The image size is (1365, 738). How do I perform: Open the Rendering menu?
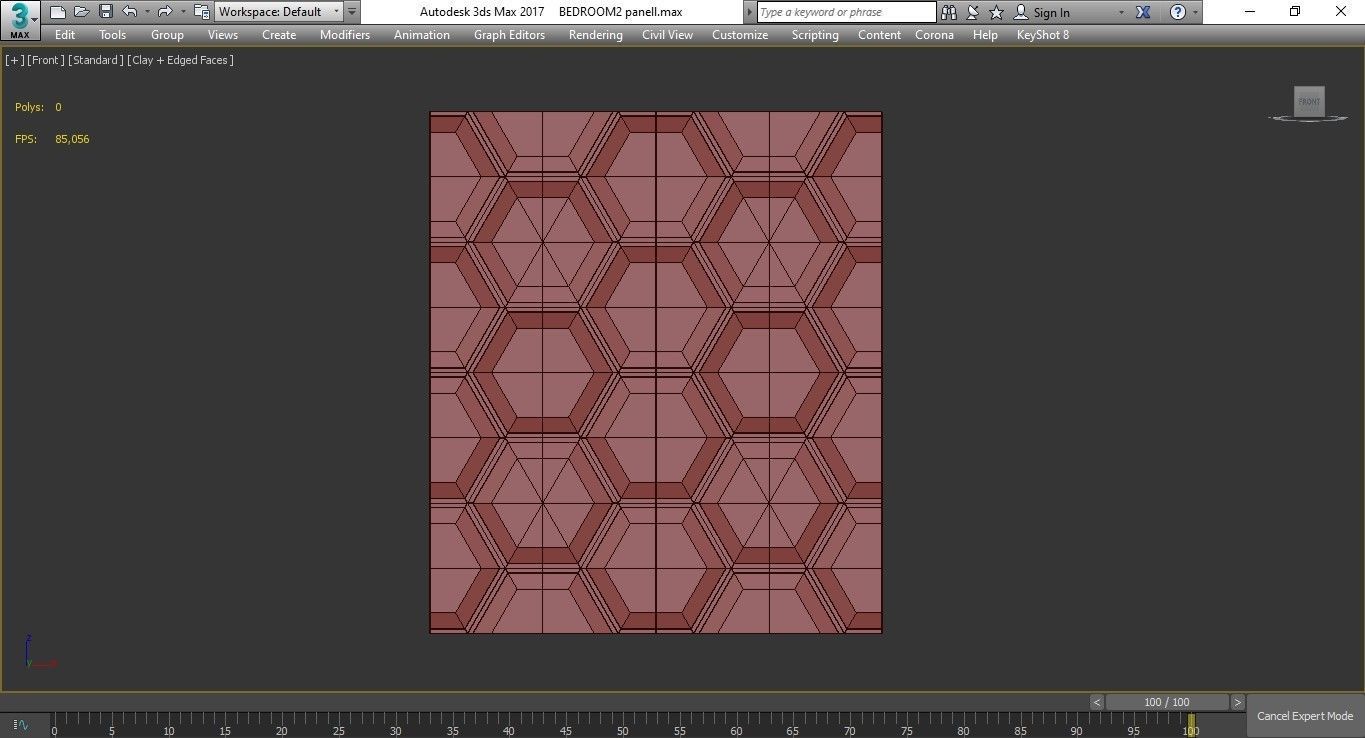(x=596, y=34)
